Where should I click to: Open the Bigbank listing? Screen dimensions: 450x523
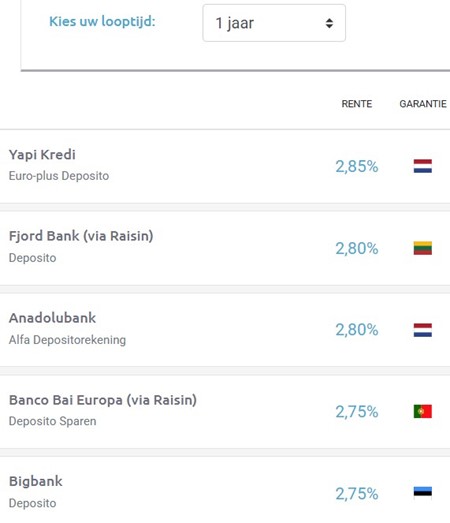(x=36, y=482)
